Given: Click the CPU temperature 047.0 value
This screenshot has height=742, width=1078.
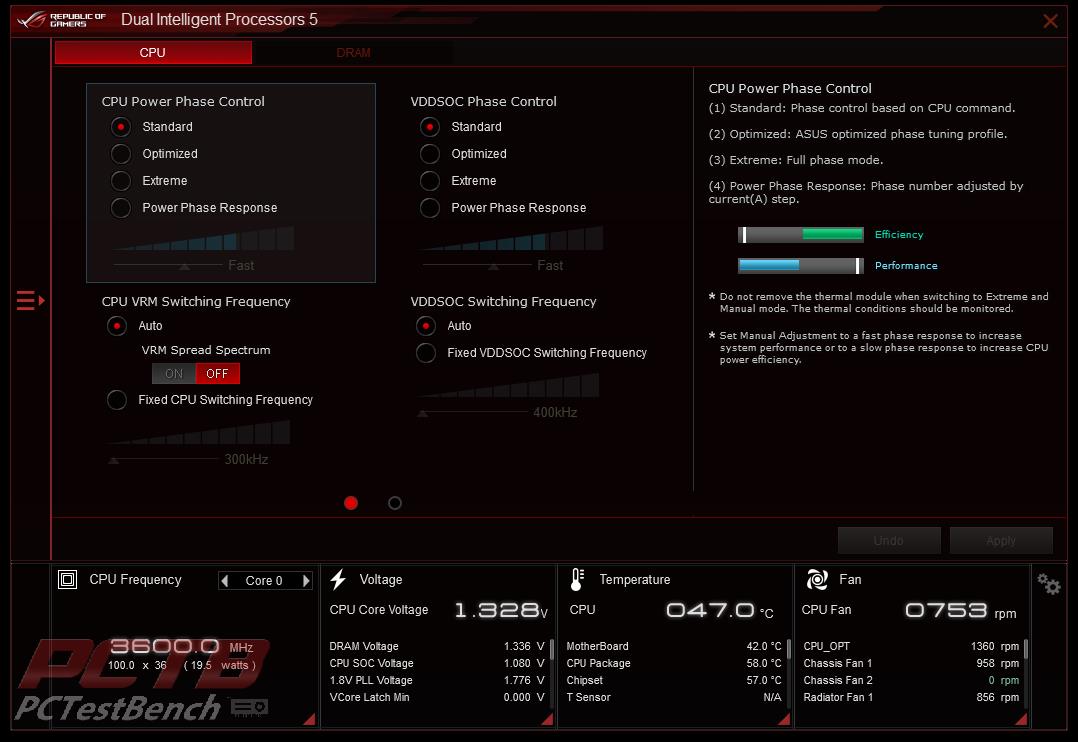Looking at the screenshot, I should [x=720, y=610].
